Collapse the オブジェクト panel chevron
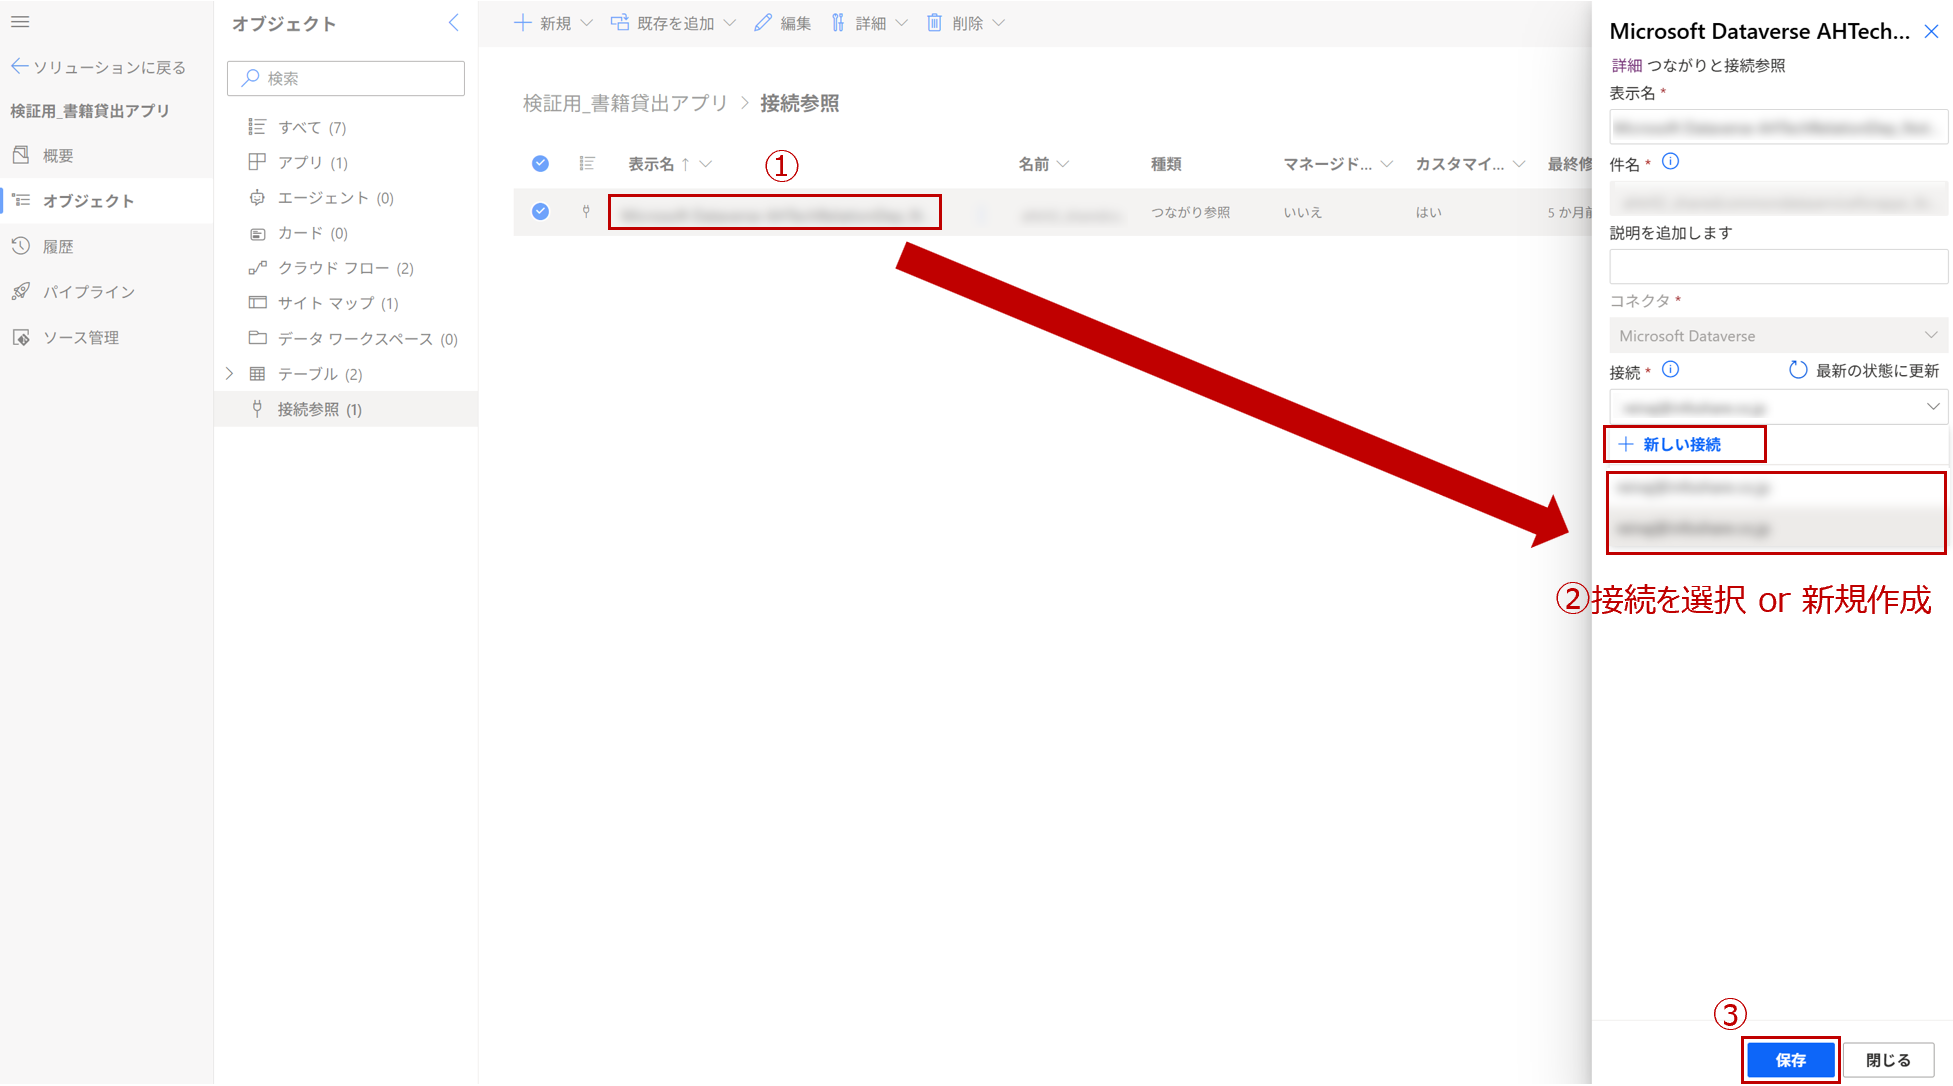Screen dimensions: 1953x1086 [x=454, y=23]
